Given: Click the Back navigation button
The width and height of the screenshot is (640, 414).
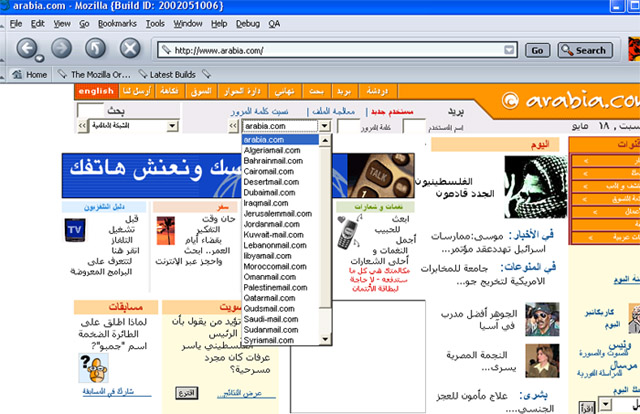Looking at the screenshot, I should [x=27, y=49].
